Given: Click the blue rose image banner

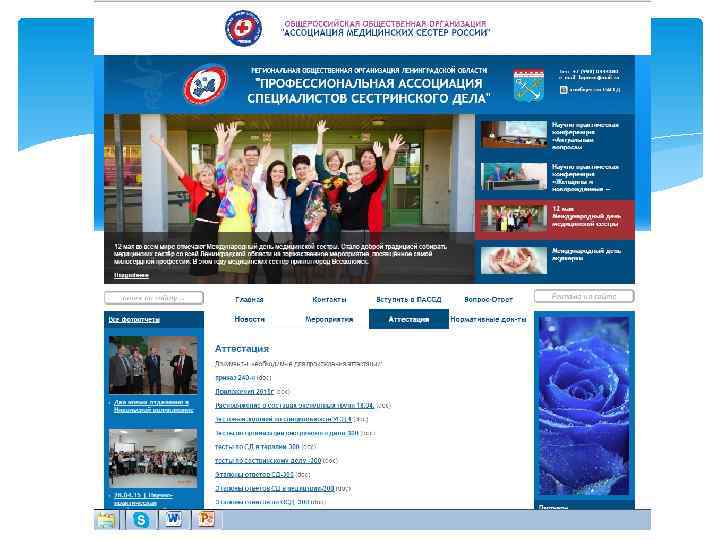Looking at the screenshot, I should 584,406.
